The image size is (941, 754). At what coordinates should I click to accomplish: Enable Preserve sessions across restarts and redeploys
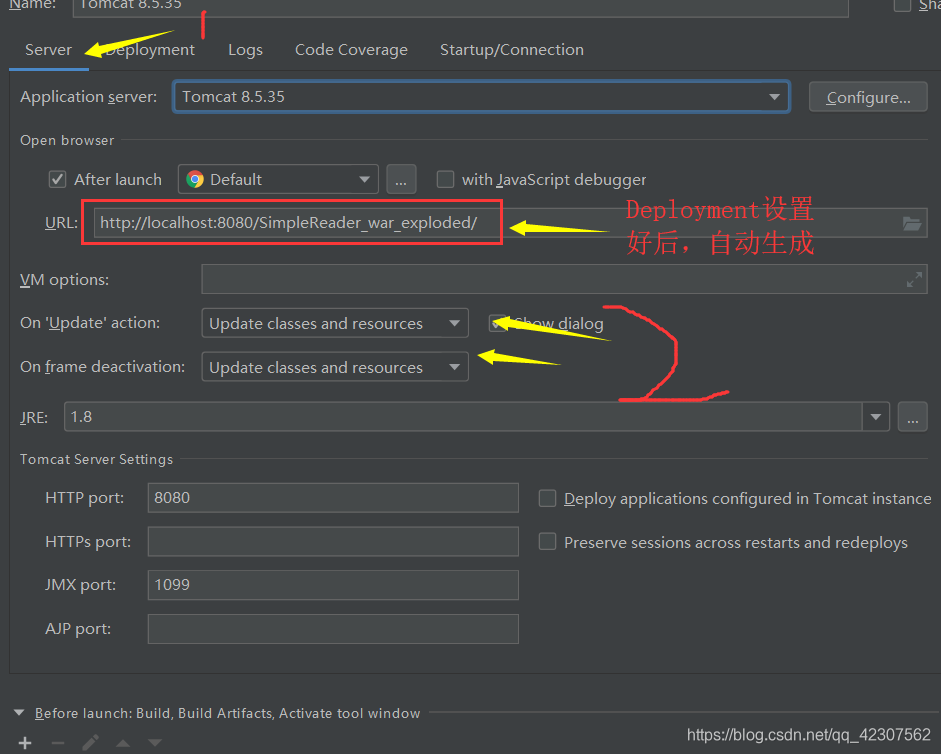pyautogui.click(x=547, y=541)
